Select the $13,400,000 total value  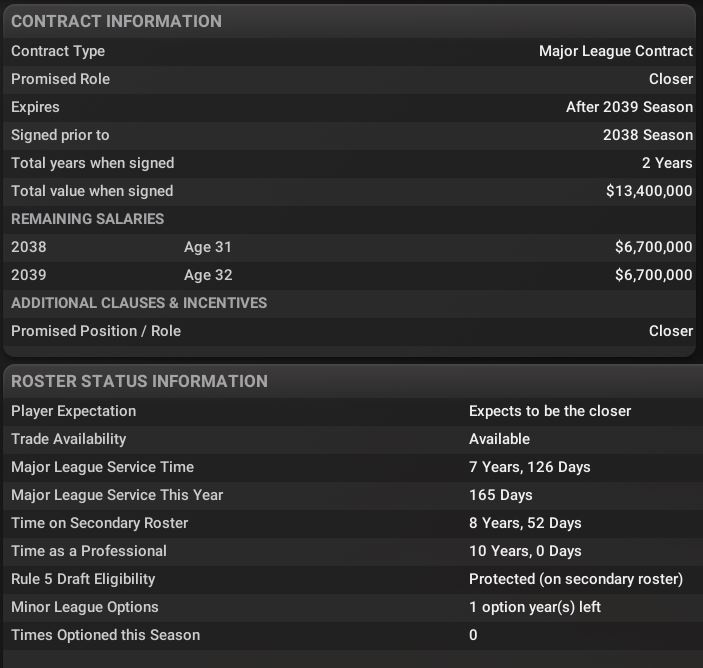point(649,191)
